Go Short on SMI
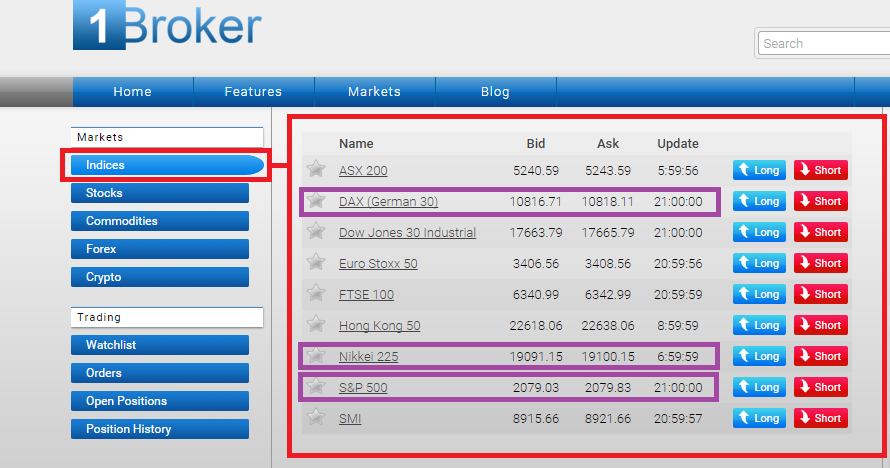The width and height of the screenshot is (890, 468). coord(821,418)
